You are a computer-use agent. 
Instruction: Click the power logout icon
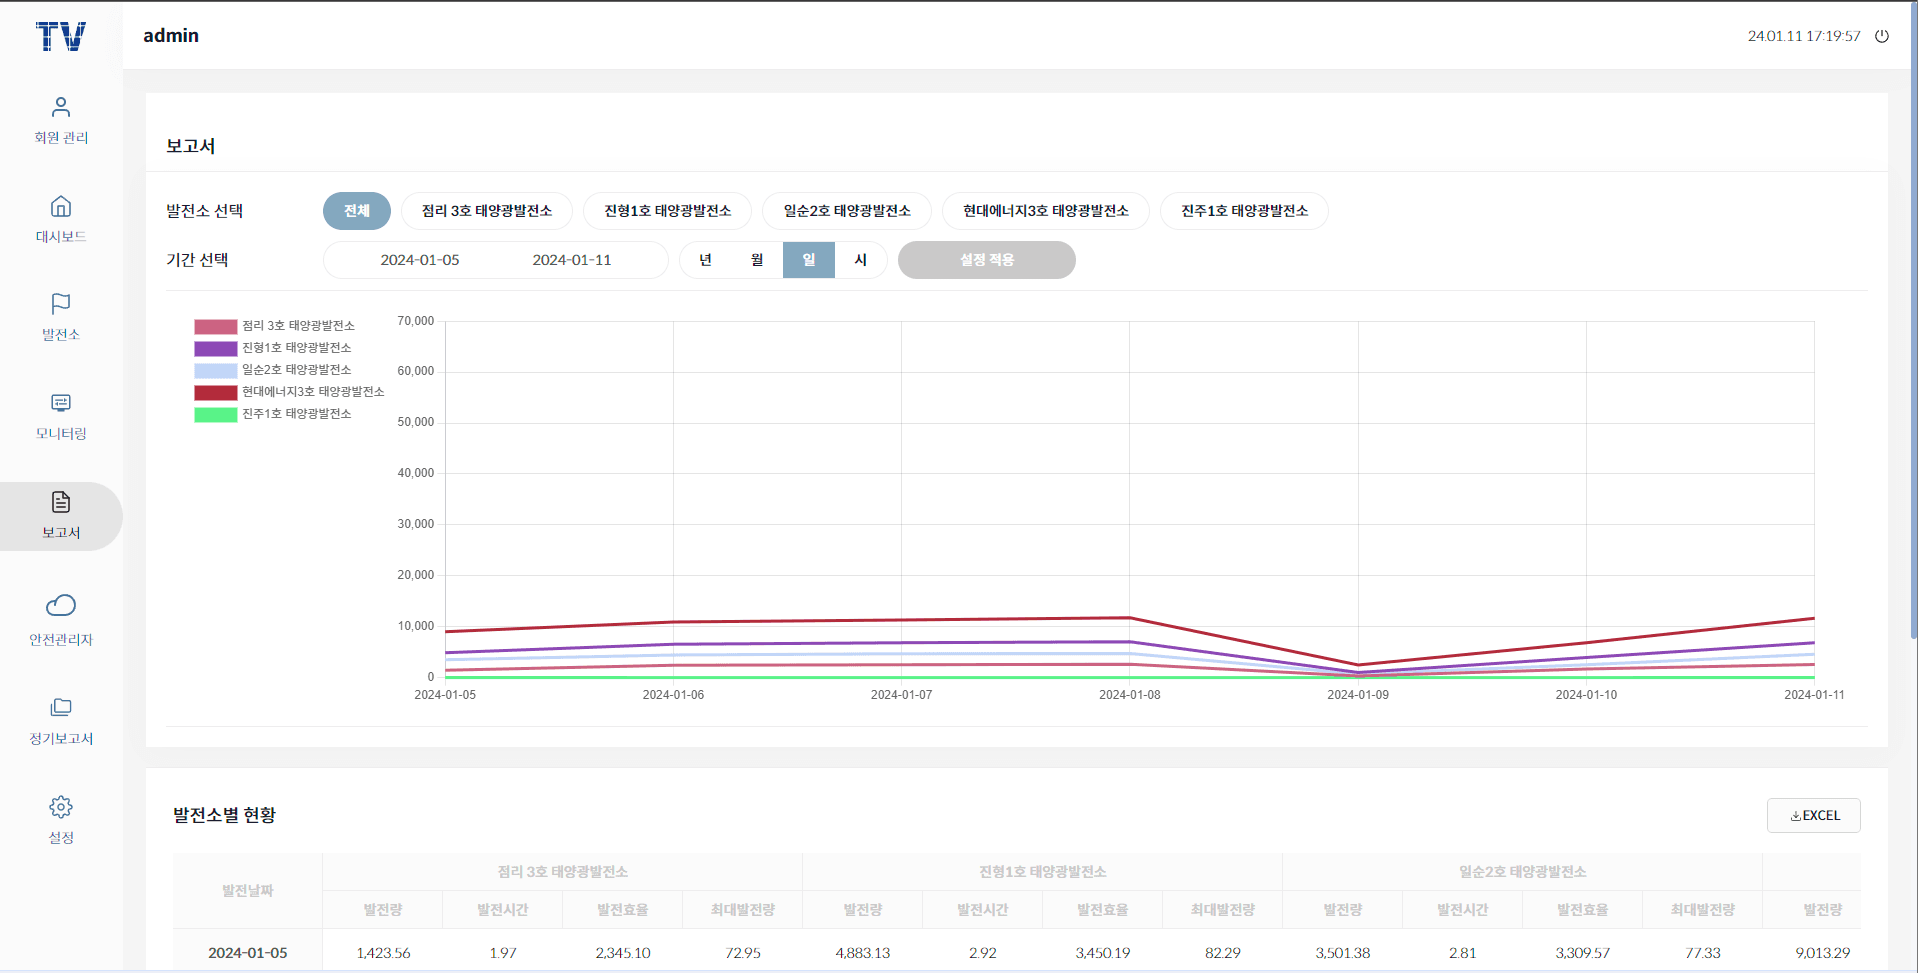pyautogui.click(x=1881, y=36)
